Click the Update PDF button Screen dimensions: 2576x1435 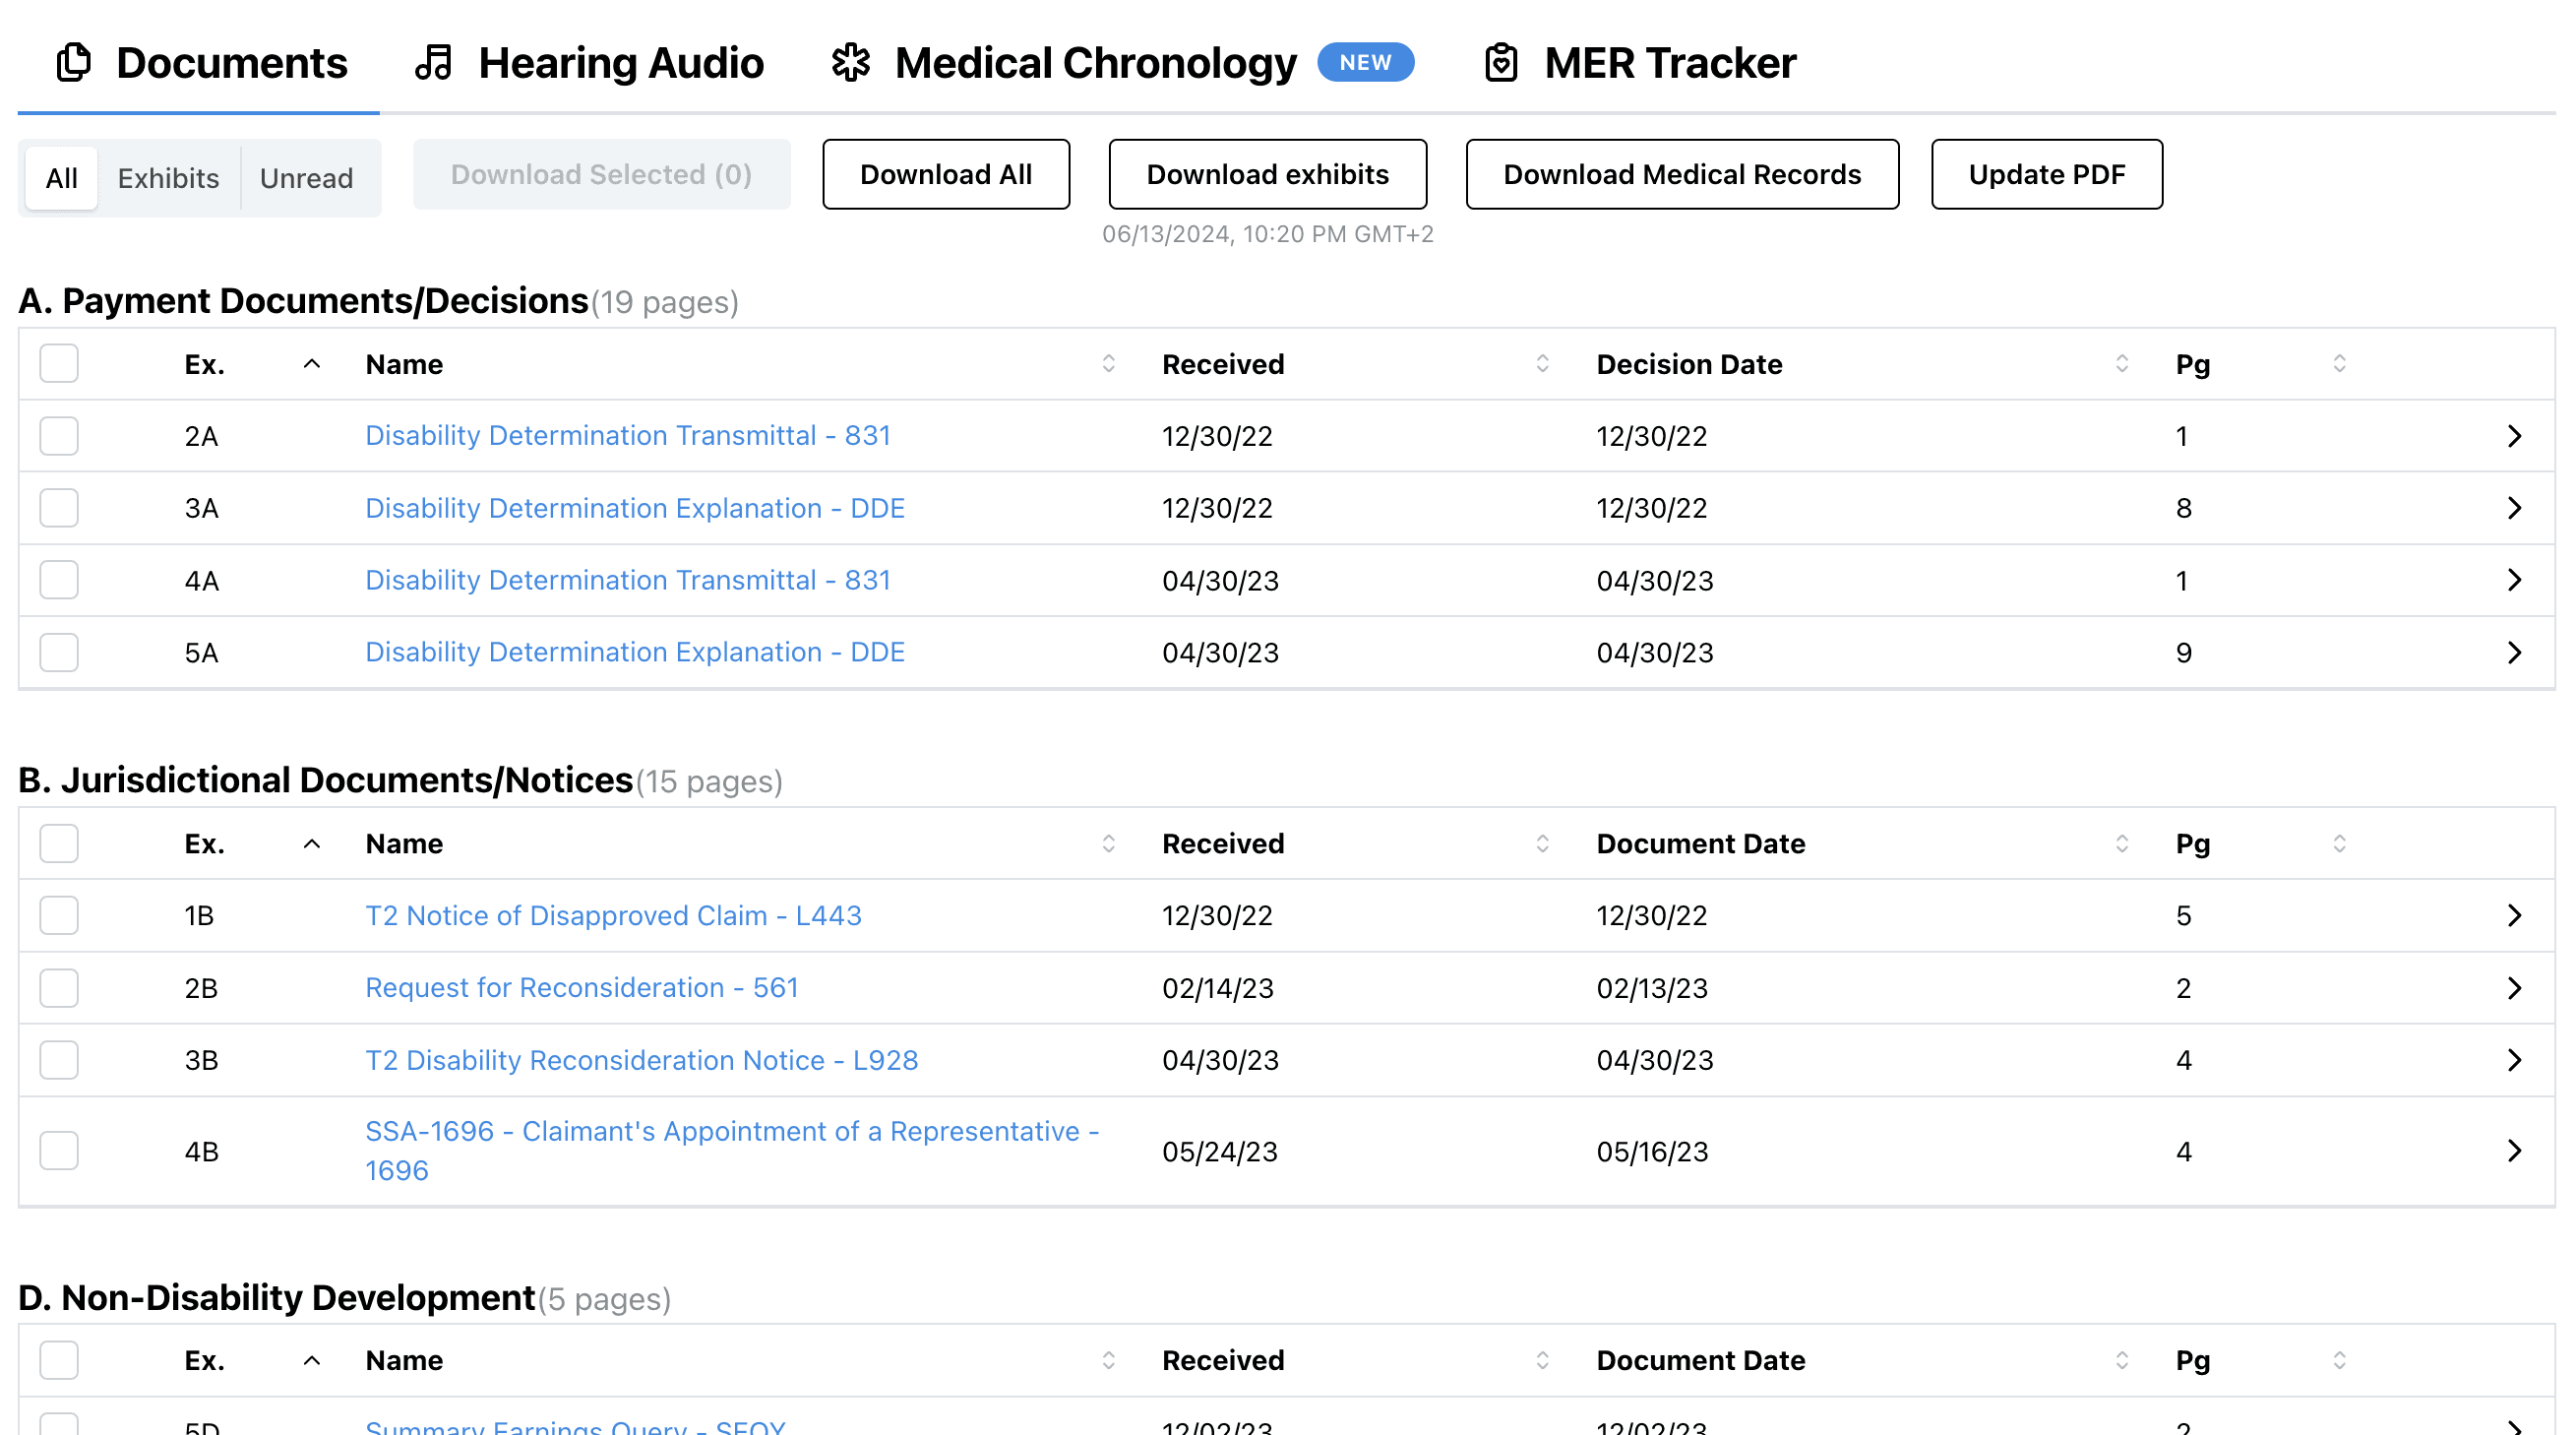pyautogui.click(x=2046, y=174)
